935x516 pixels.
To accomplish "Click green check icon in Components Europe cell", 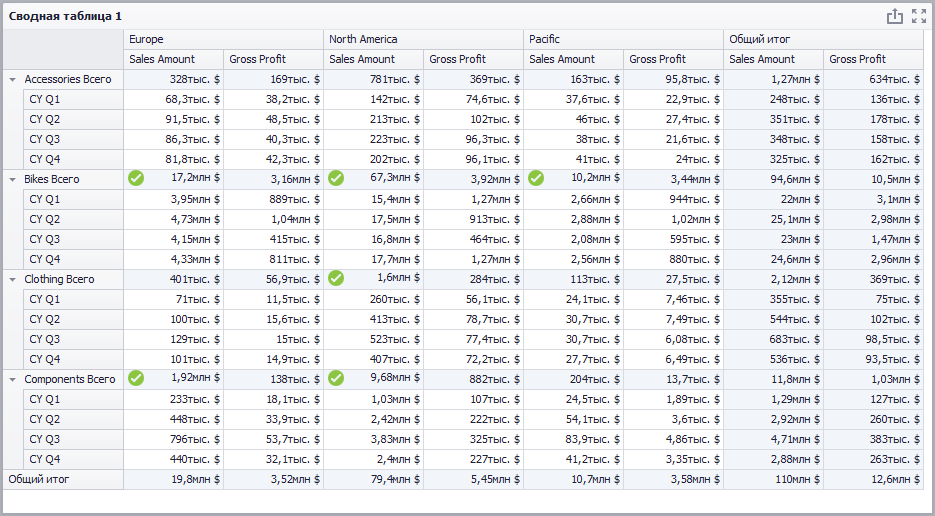I will (137, 378).
